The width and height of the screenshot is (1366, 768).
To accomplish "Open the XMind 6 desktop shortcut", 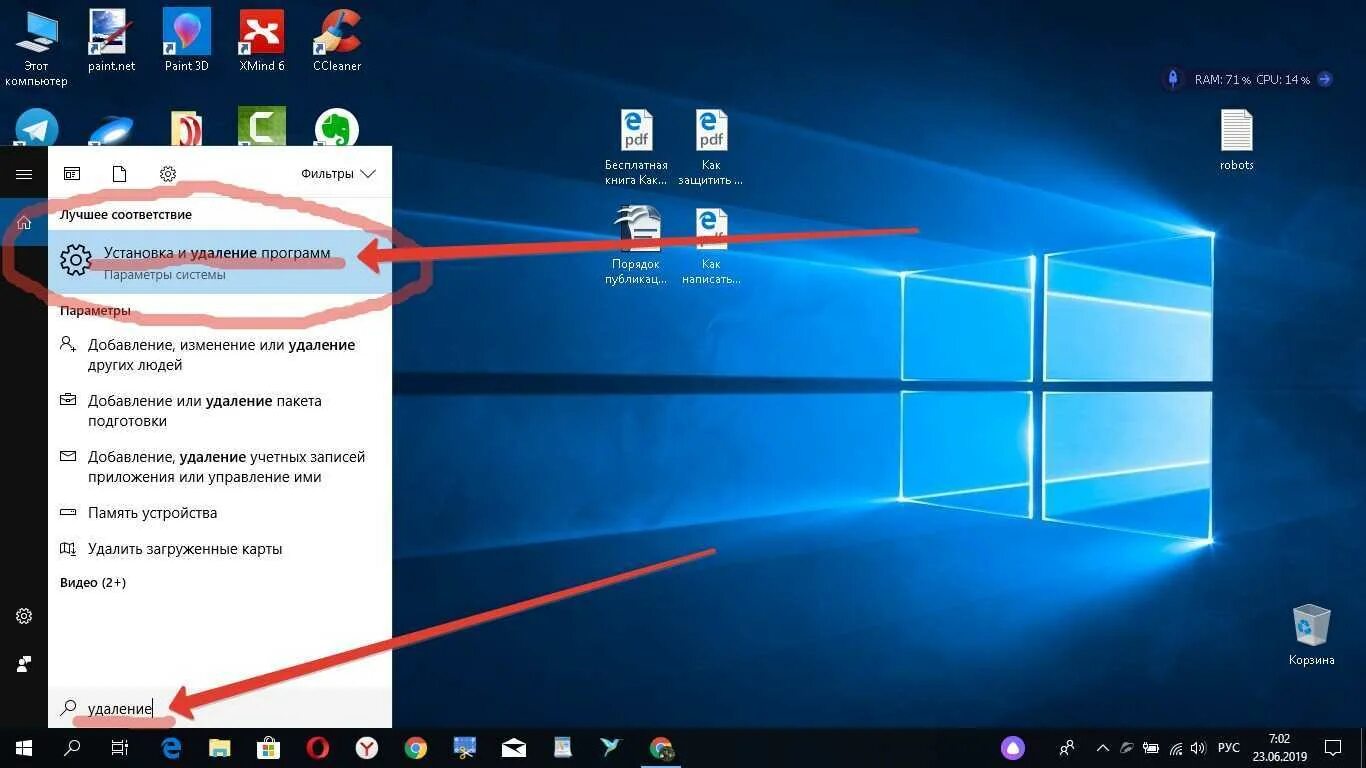I will [262, 40].
